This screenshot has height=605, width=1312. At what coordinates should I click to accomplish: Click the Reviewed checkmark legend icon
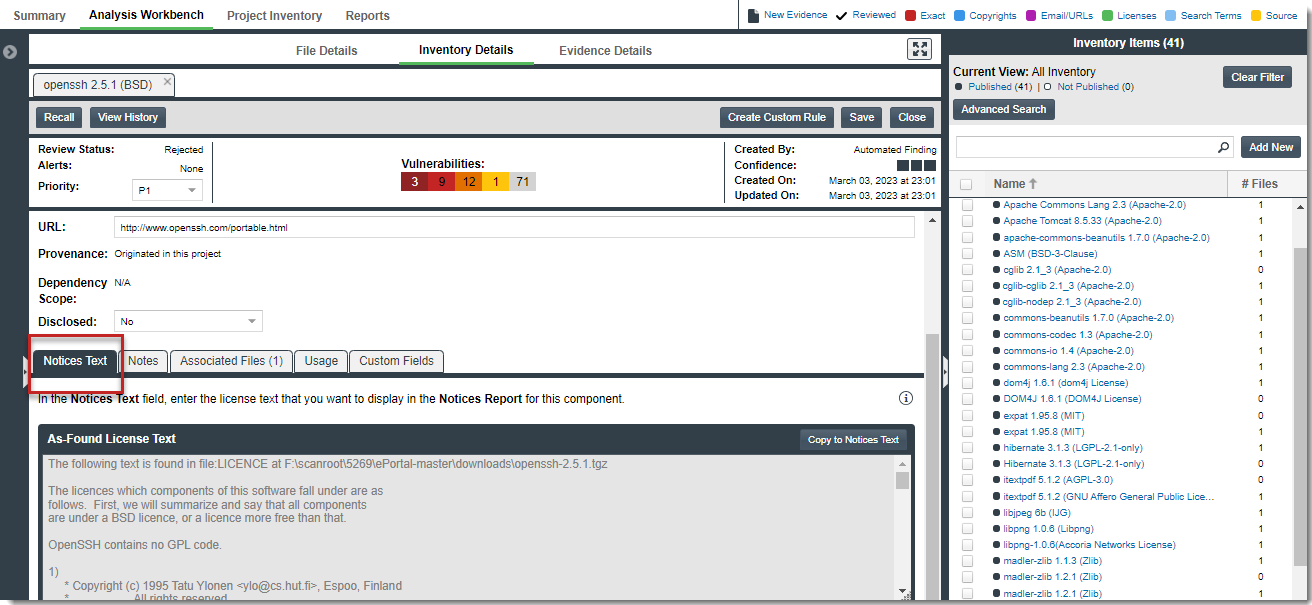(x=842, y=15)
